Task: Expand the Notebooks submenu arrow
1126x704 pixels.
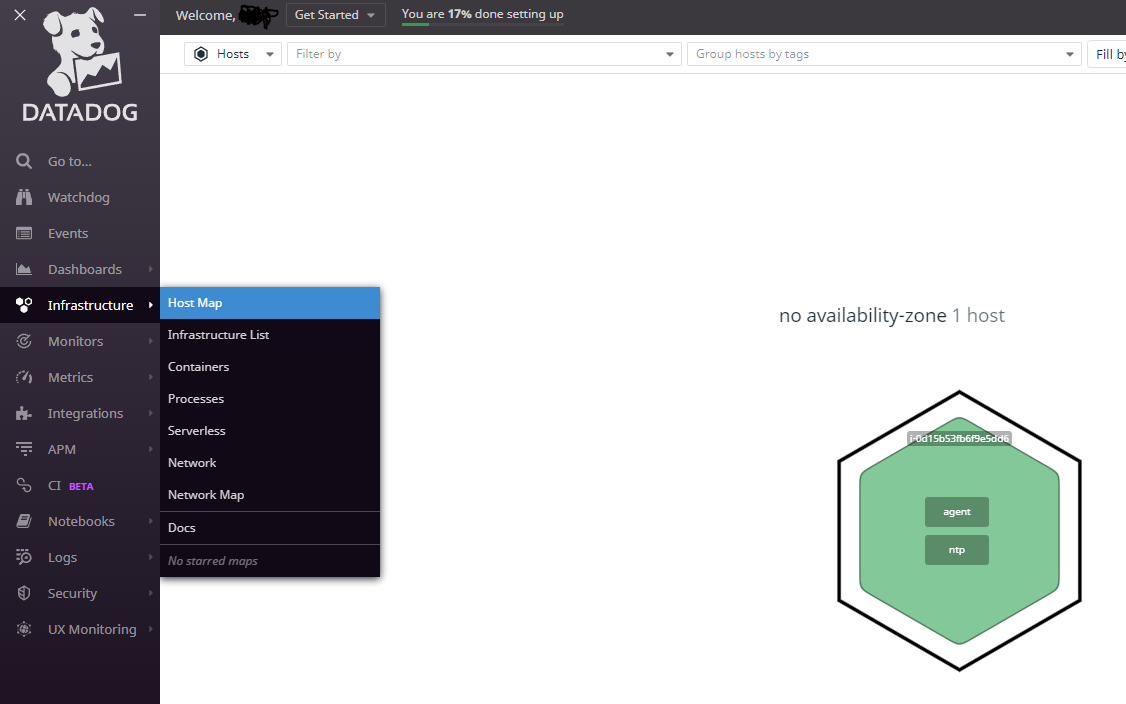Action: click(150, 521)
